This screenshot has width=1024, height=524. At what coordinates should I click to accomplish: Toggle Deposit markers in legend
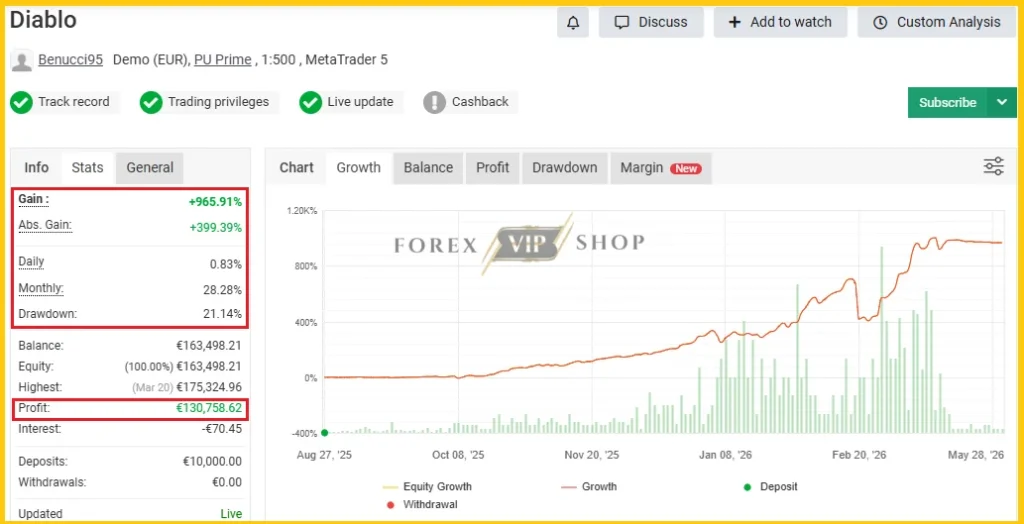pyautogui.click(x=771, y=487)
